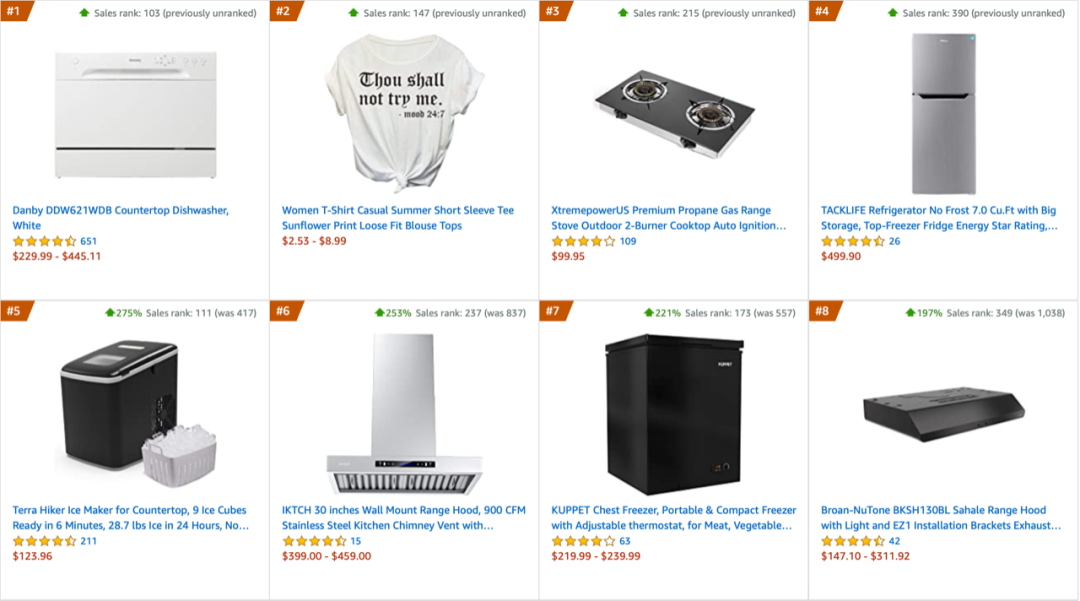Click the star rating of the Terra Hiker ice maker
The width and height of the screenshot is (1080, 601).
pos(44,541)
